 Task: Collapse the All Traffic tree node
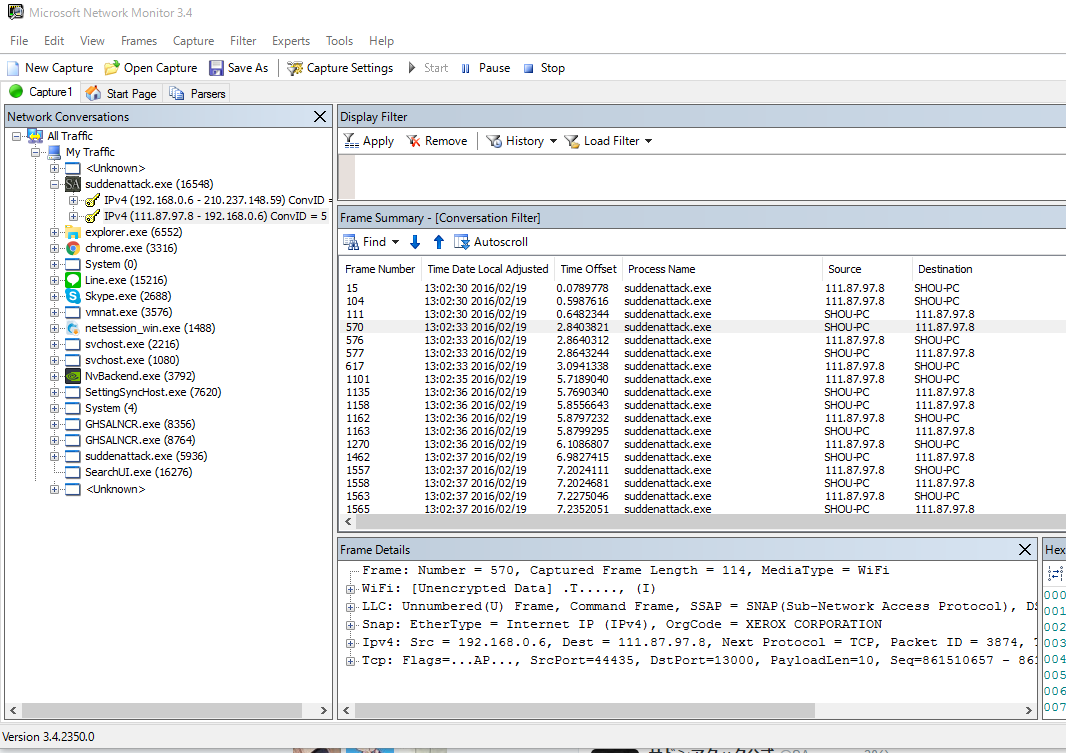(x=16, y=136)
